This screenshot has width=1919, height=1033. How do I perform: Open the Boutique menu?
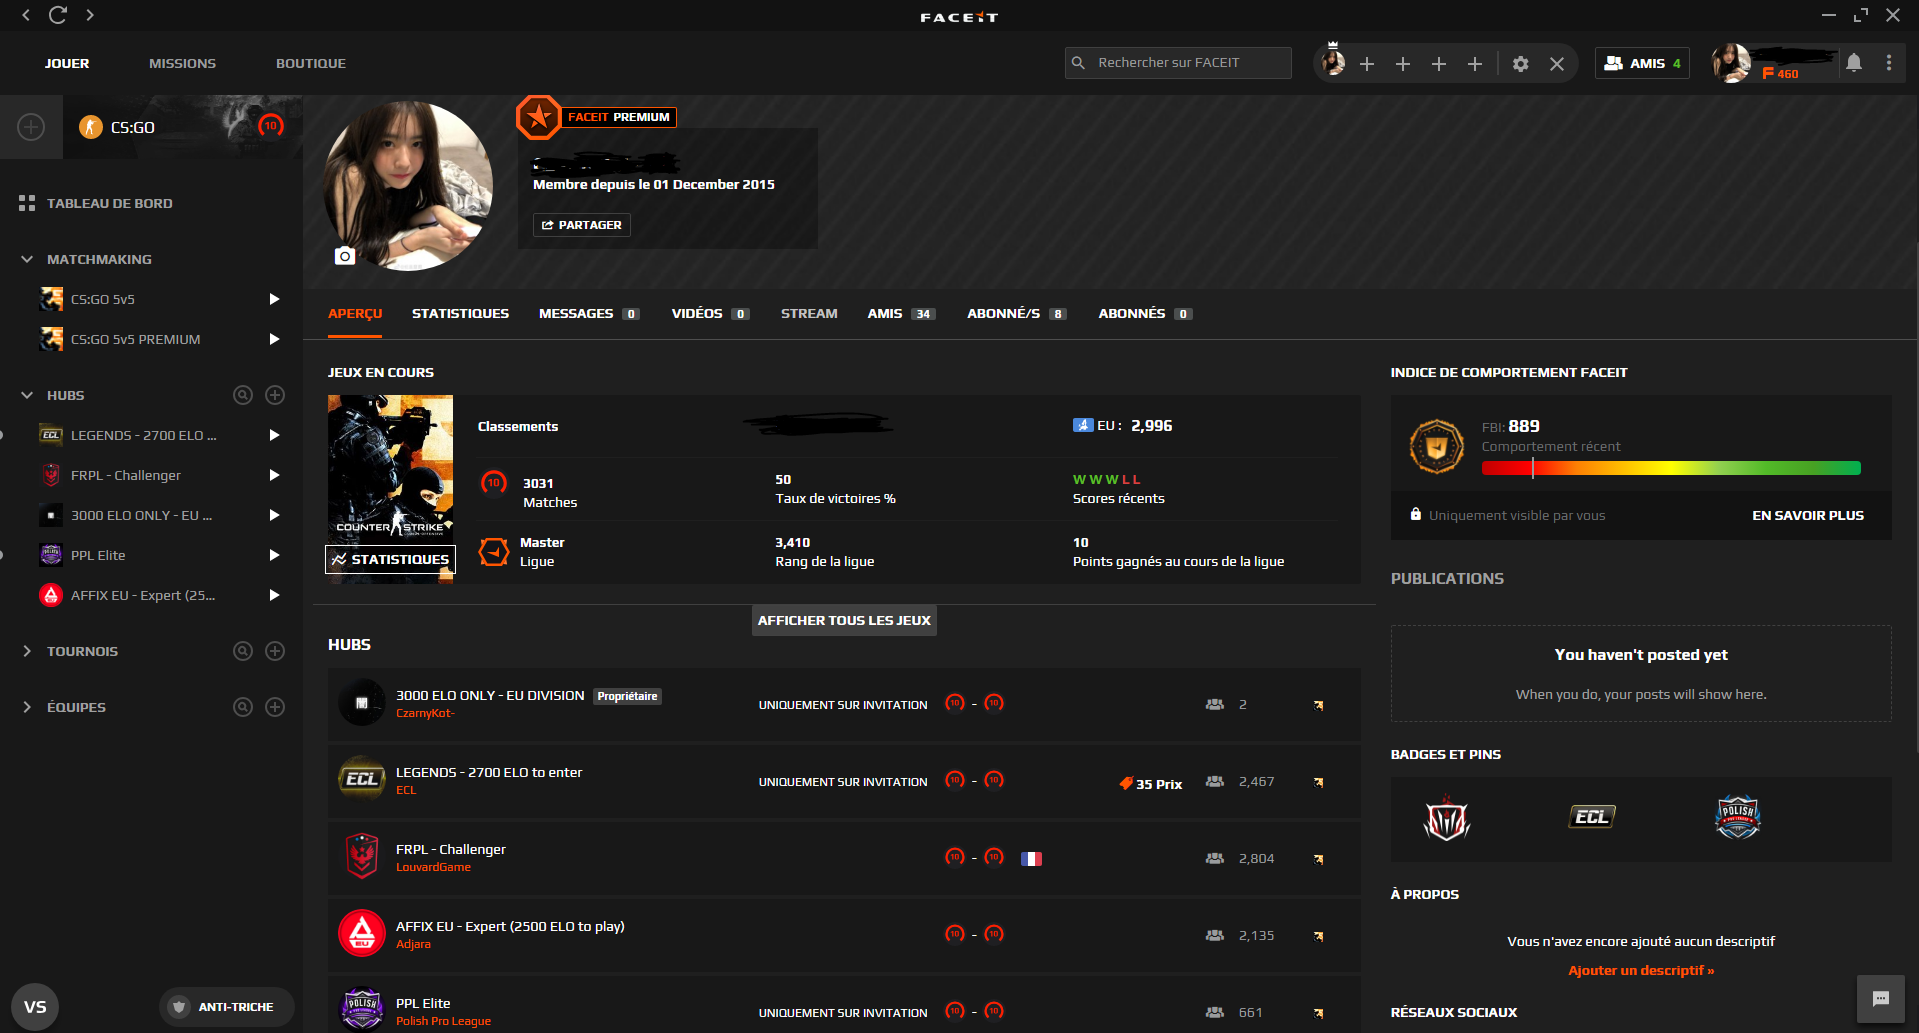[x=311, y=63]
